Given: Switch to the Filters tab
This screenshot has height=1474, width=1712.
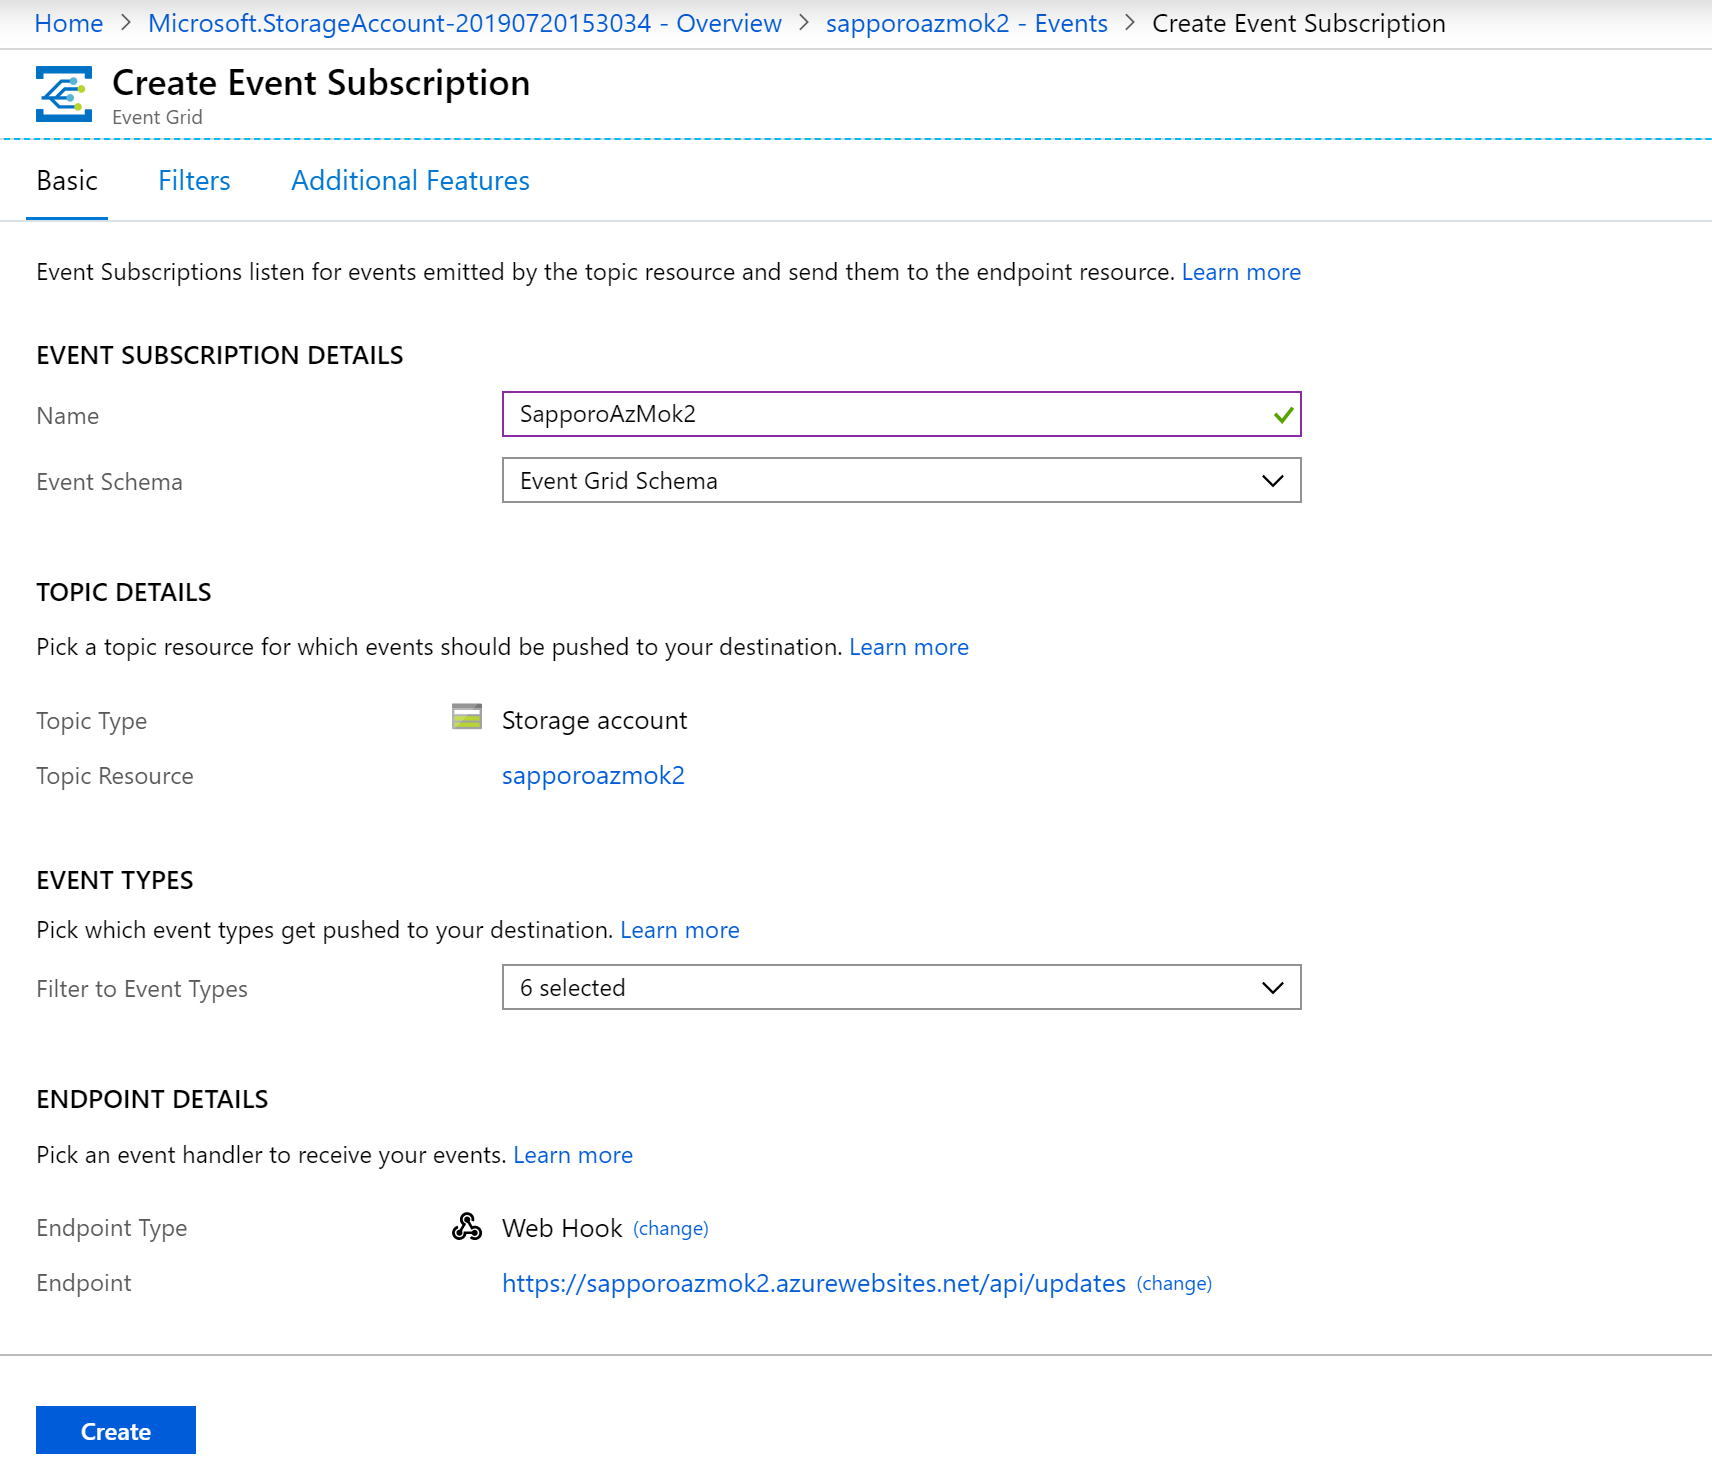Looking at the screenshot, I should tap(194, 181).
